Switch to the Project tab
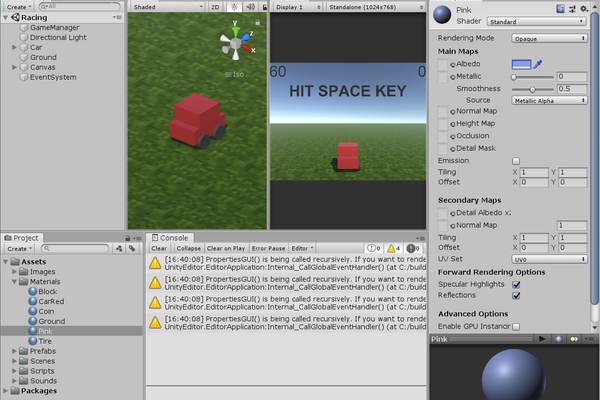600x400 pixels. 22,238
